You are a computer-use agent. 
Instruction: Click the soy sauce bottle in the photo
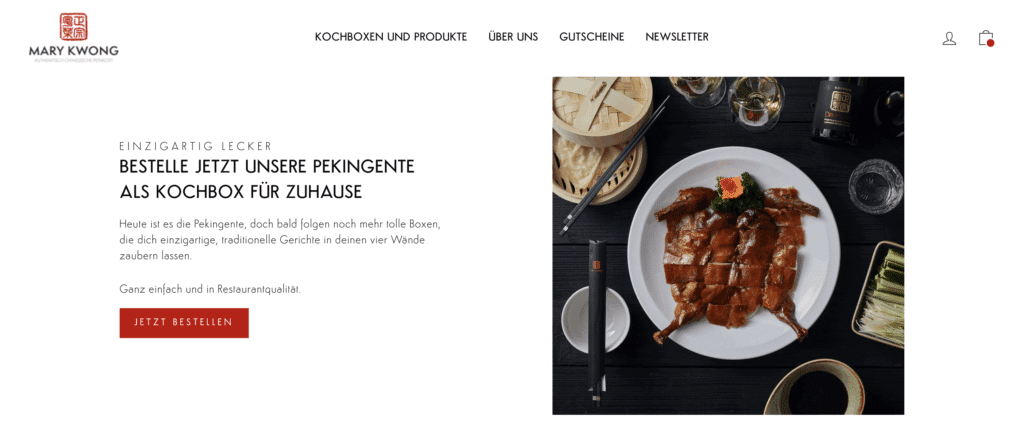(838, 110)
